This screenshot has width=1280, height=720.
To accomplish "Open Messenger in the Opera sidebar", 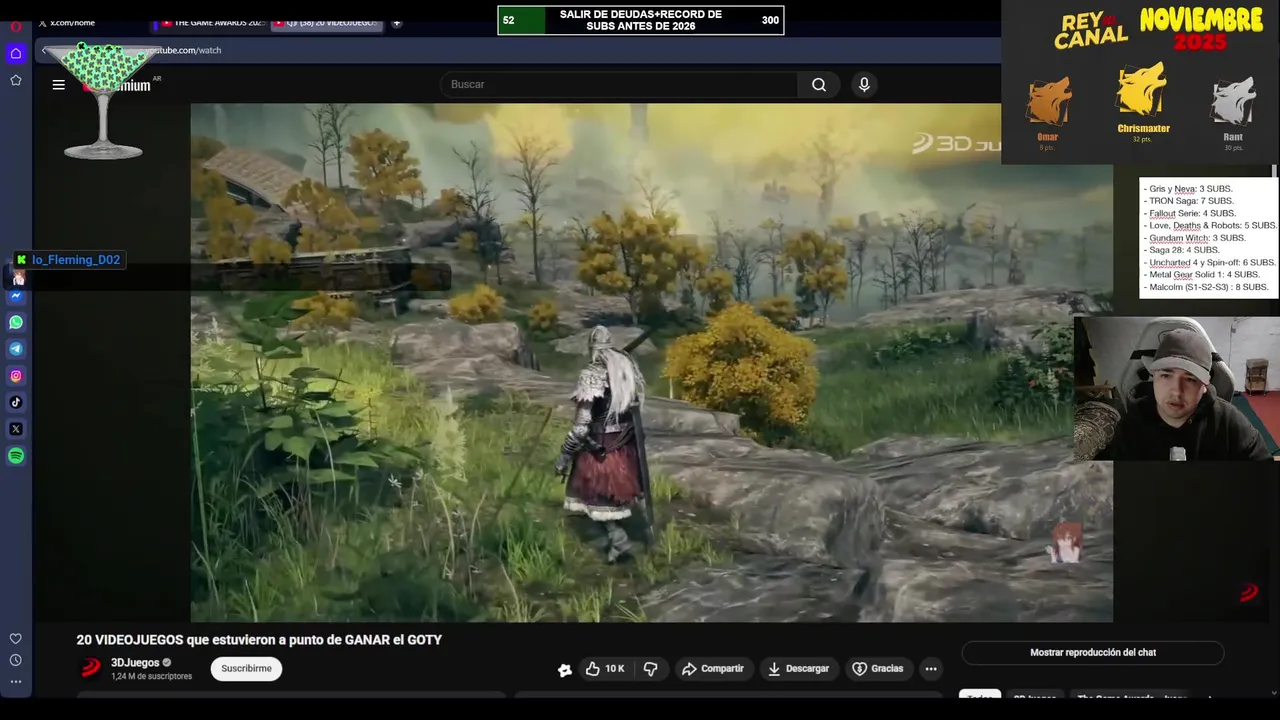I will (x=16, y=296).
